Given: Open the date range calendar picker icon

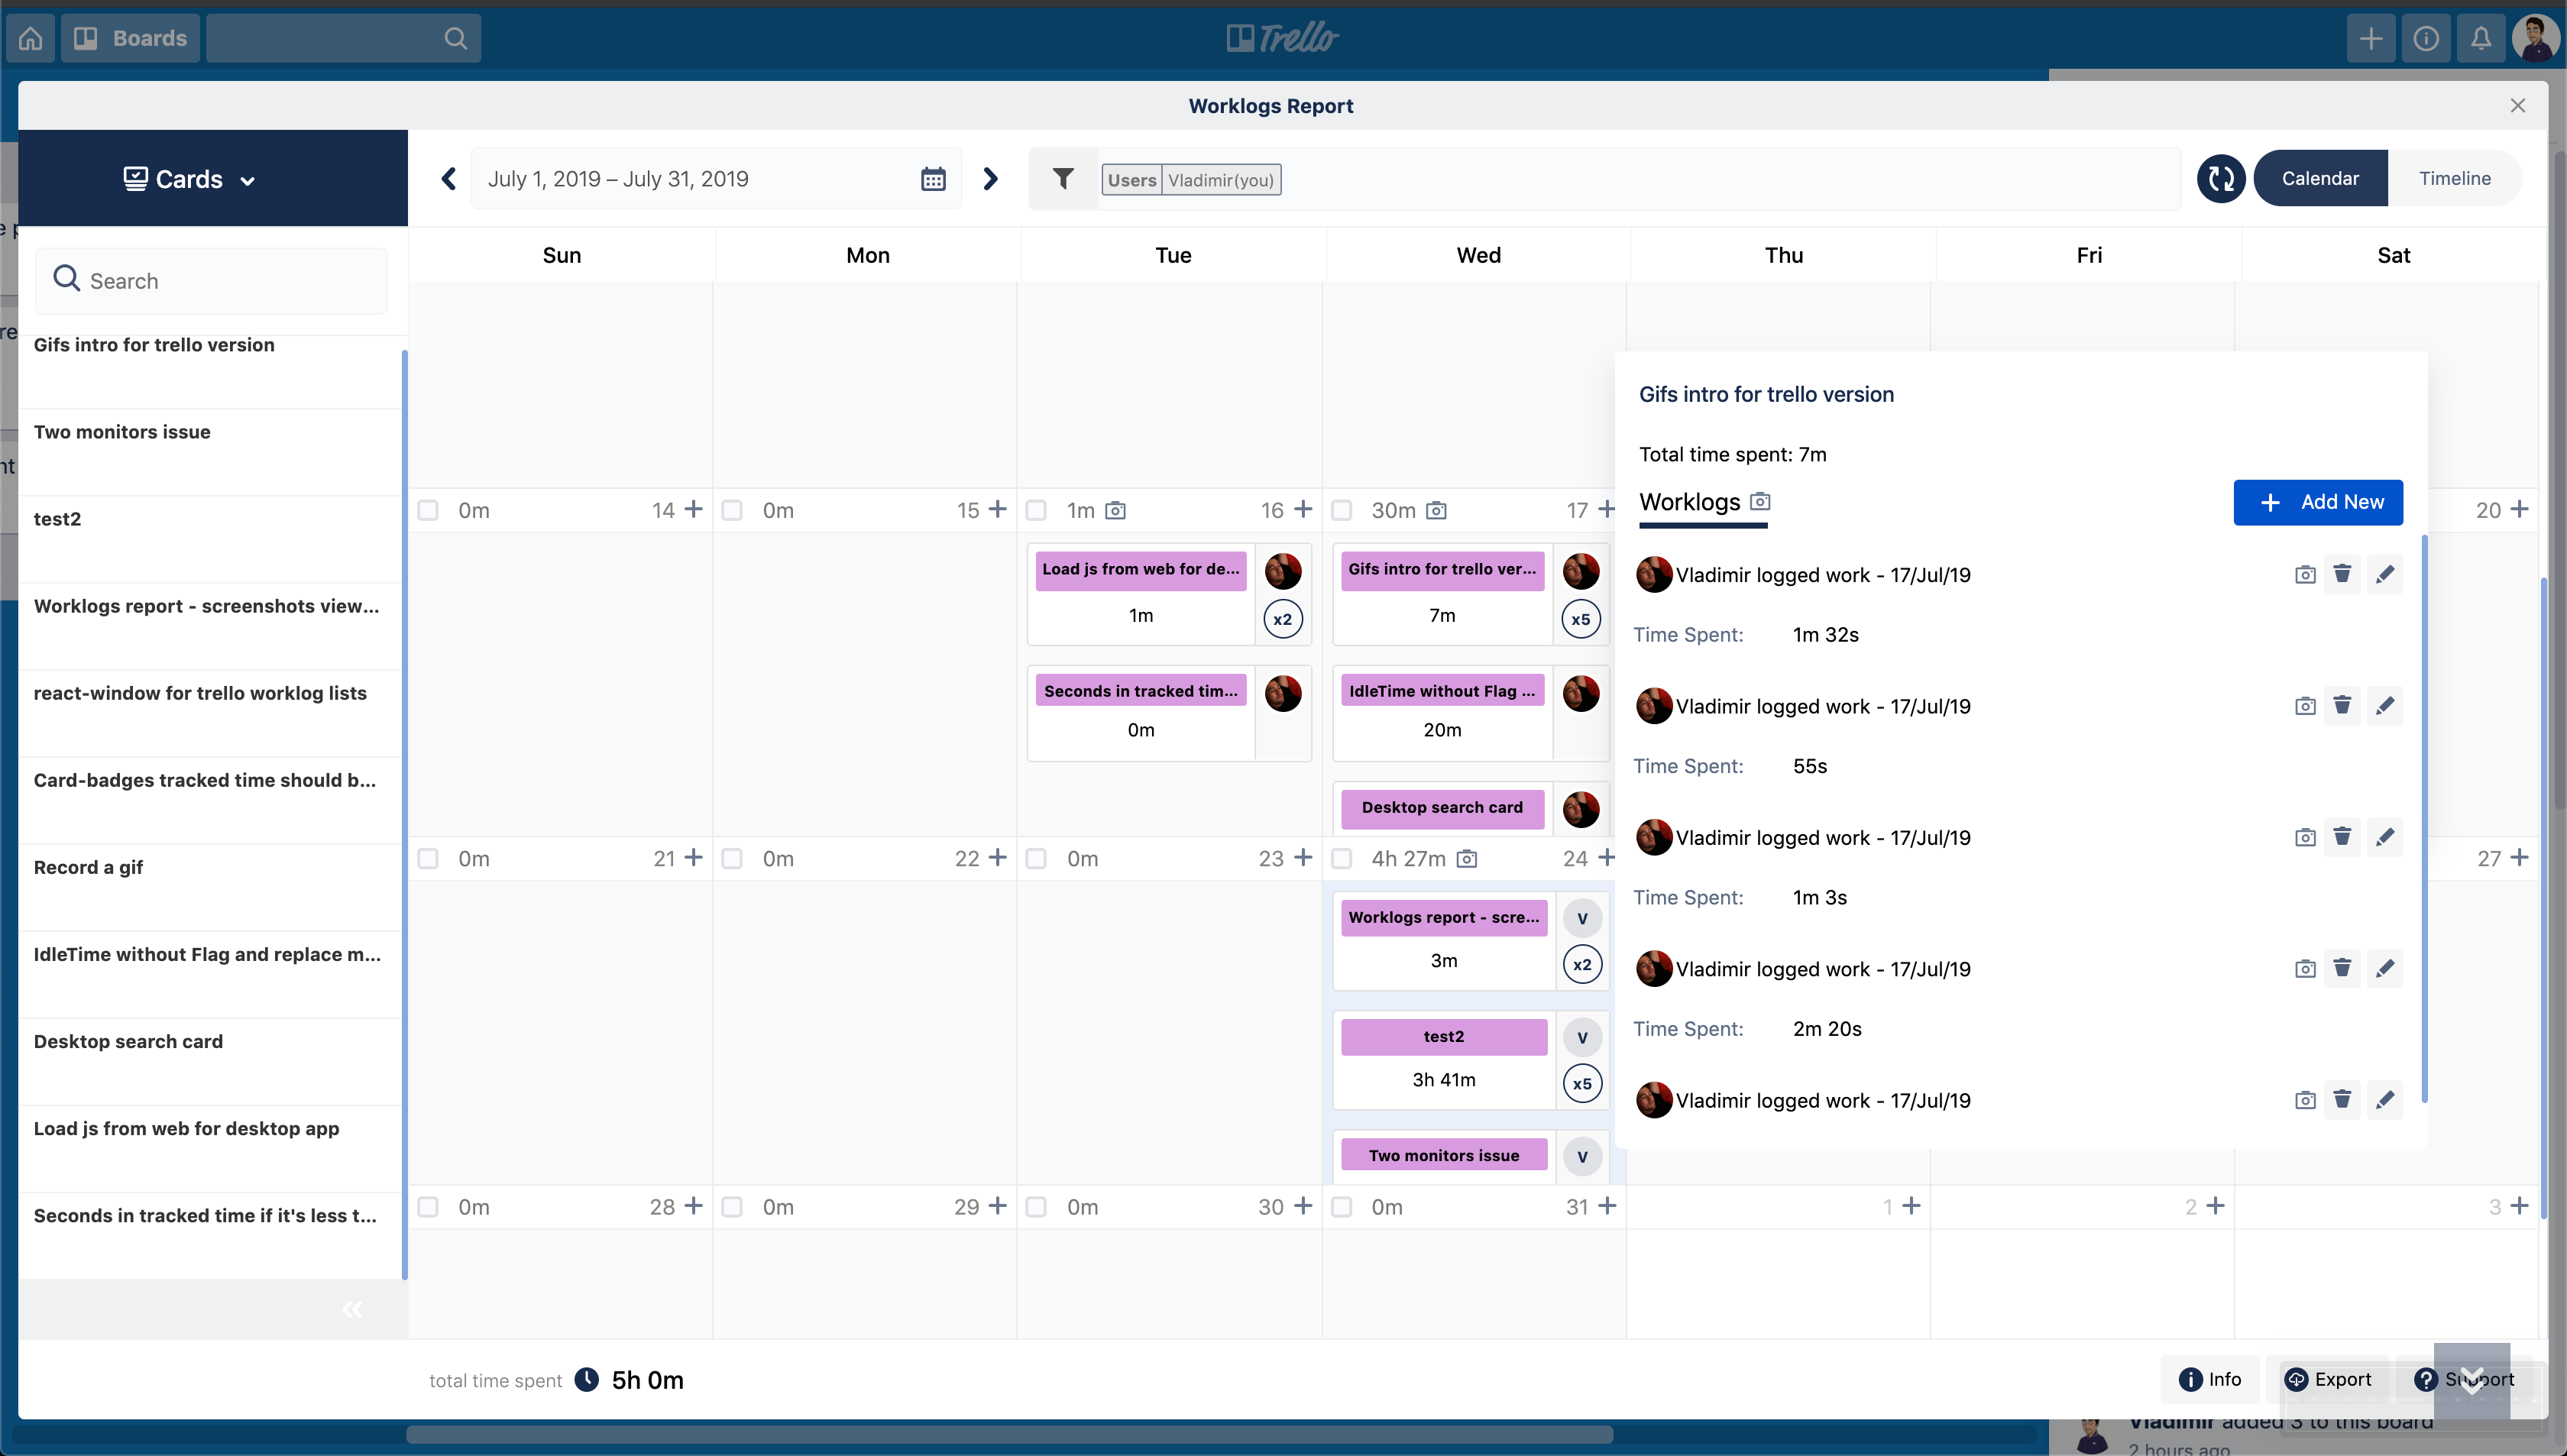Looking at the screenshot, I should [932, 179].
